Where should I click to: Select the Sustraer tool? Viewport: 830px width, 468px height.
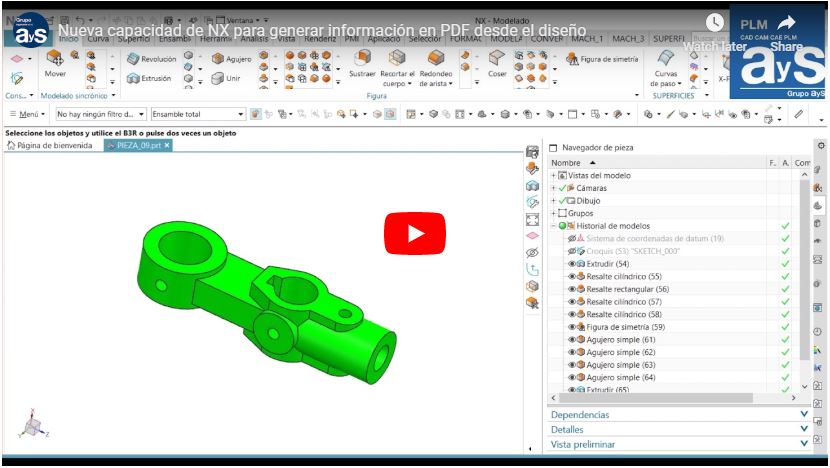[x=362, y=62]
